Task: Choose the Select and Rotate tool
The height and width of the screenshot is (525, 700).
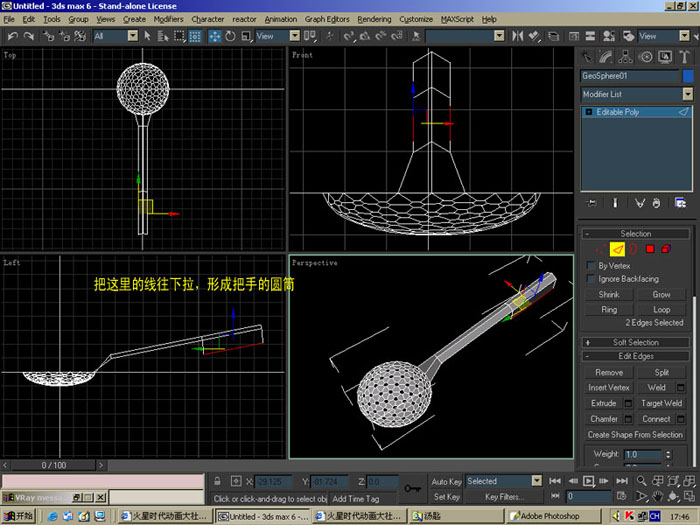Action: coord(230,36)
